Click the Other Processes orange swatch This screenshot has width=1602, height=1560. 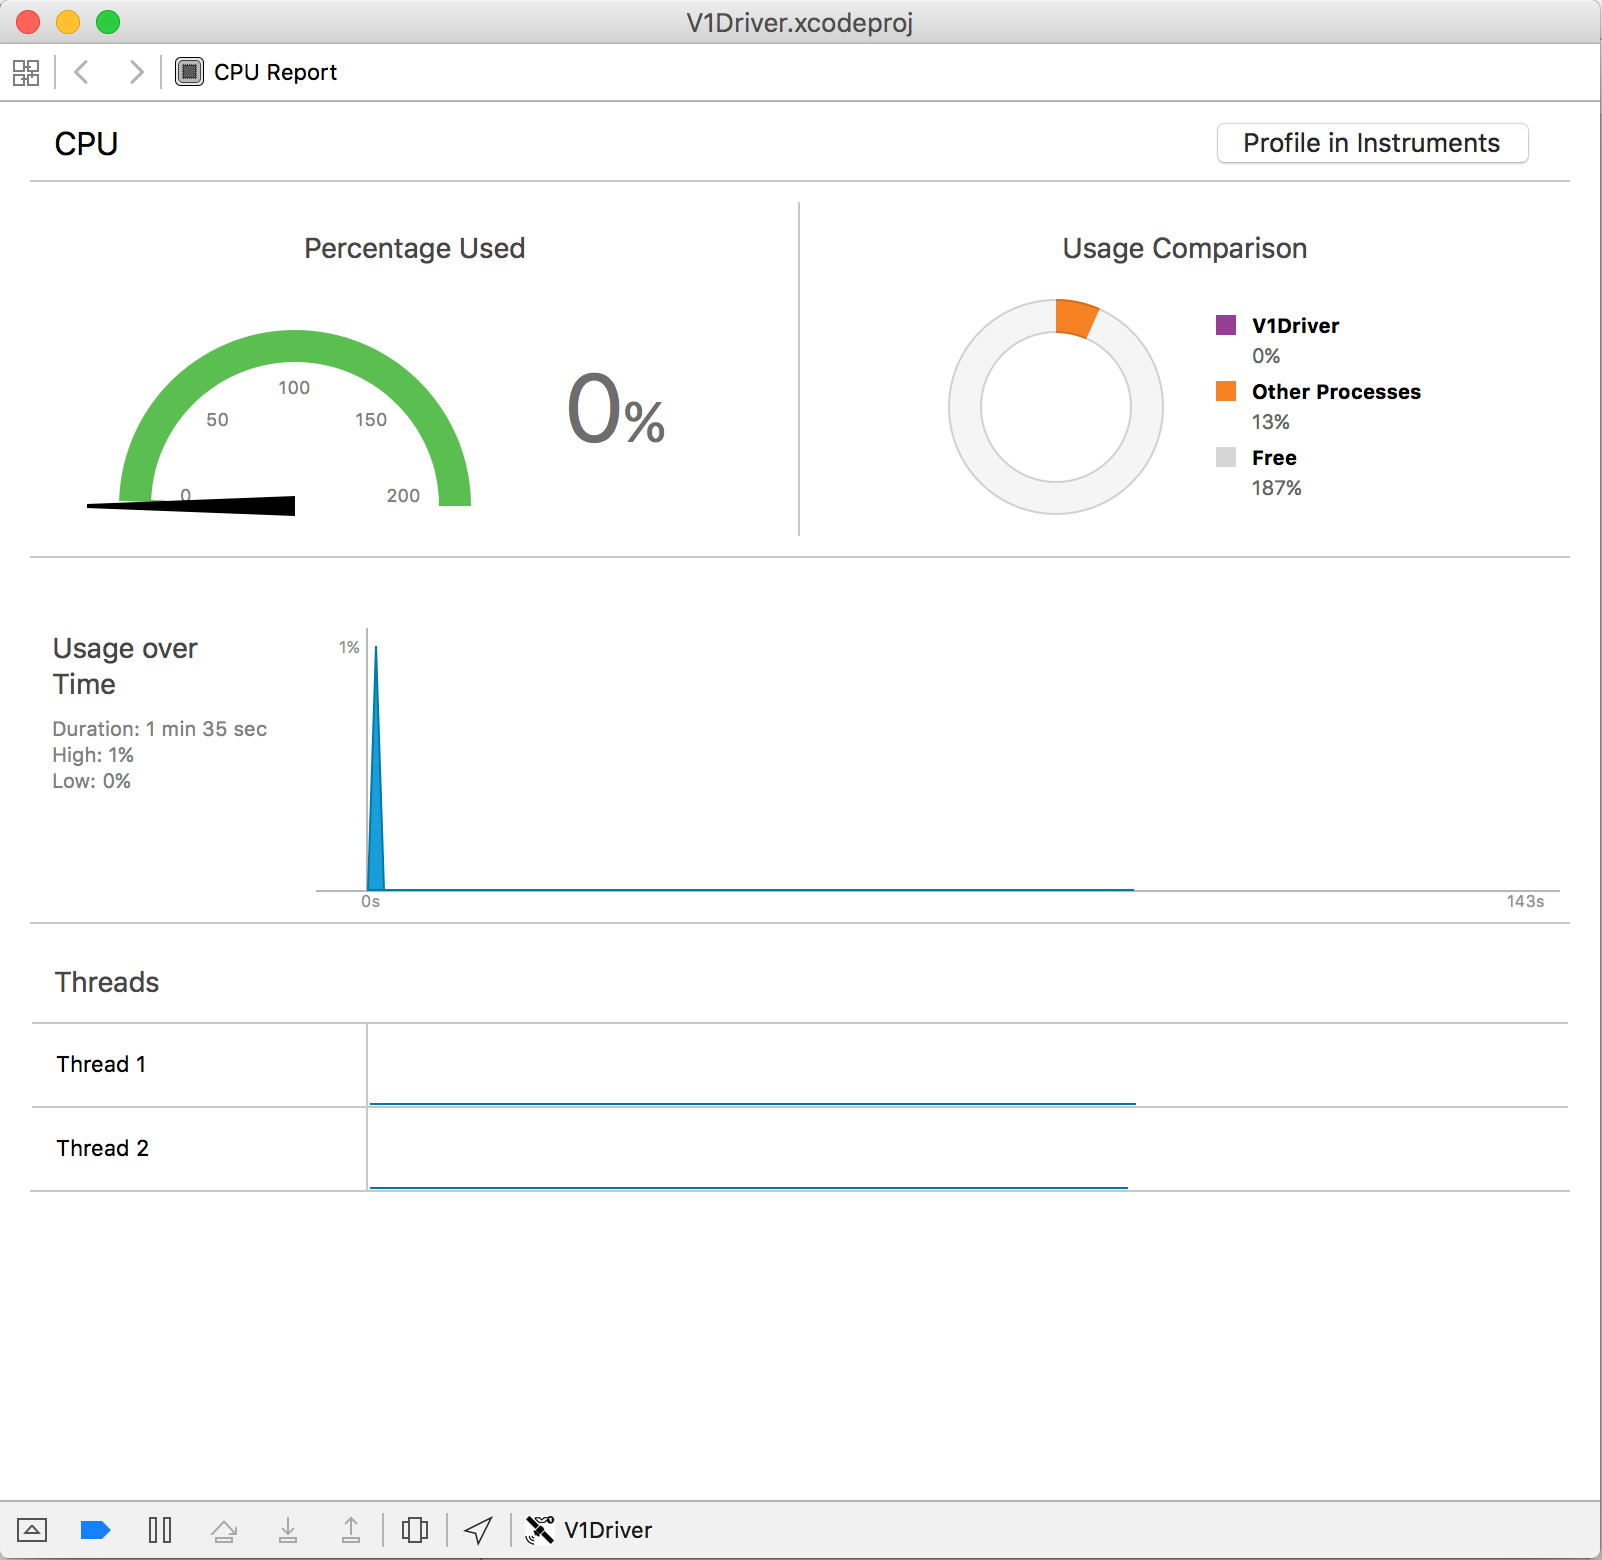click(x=1226, y=391)
